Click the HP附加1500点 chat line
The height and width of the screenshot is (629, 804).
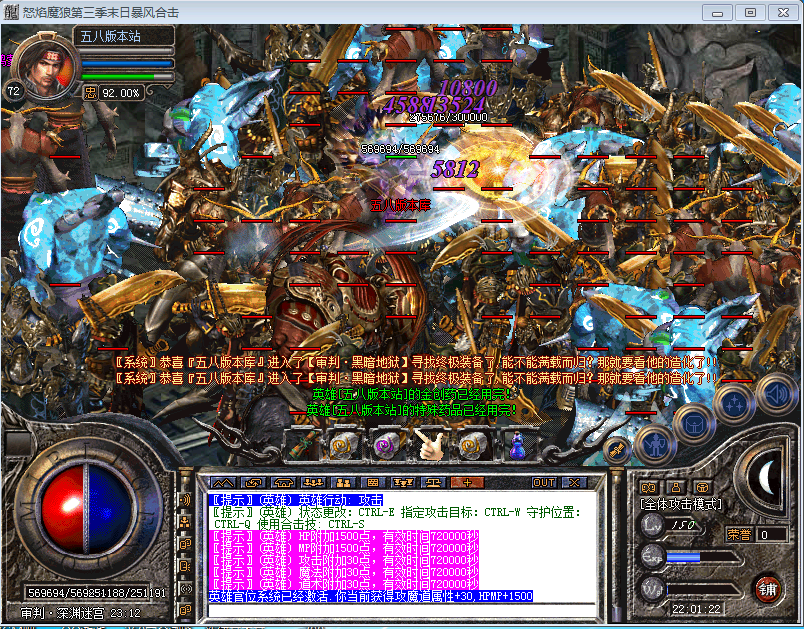pos(345,536)
